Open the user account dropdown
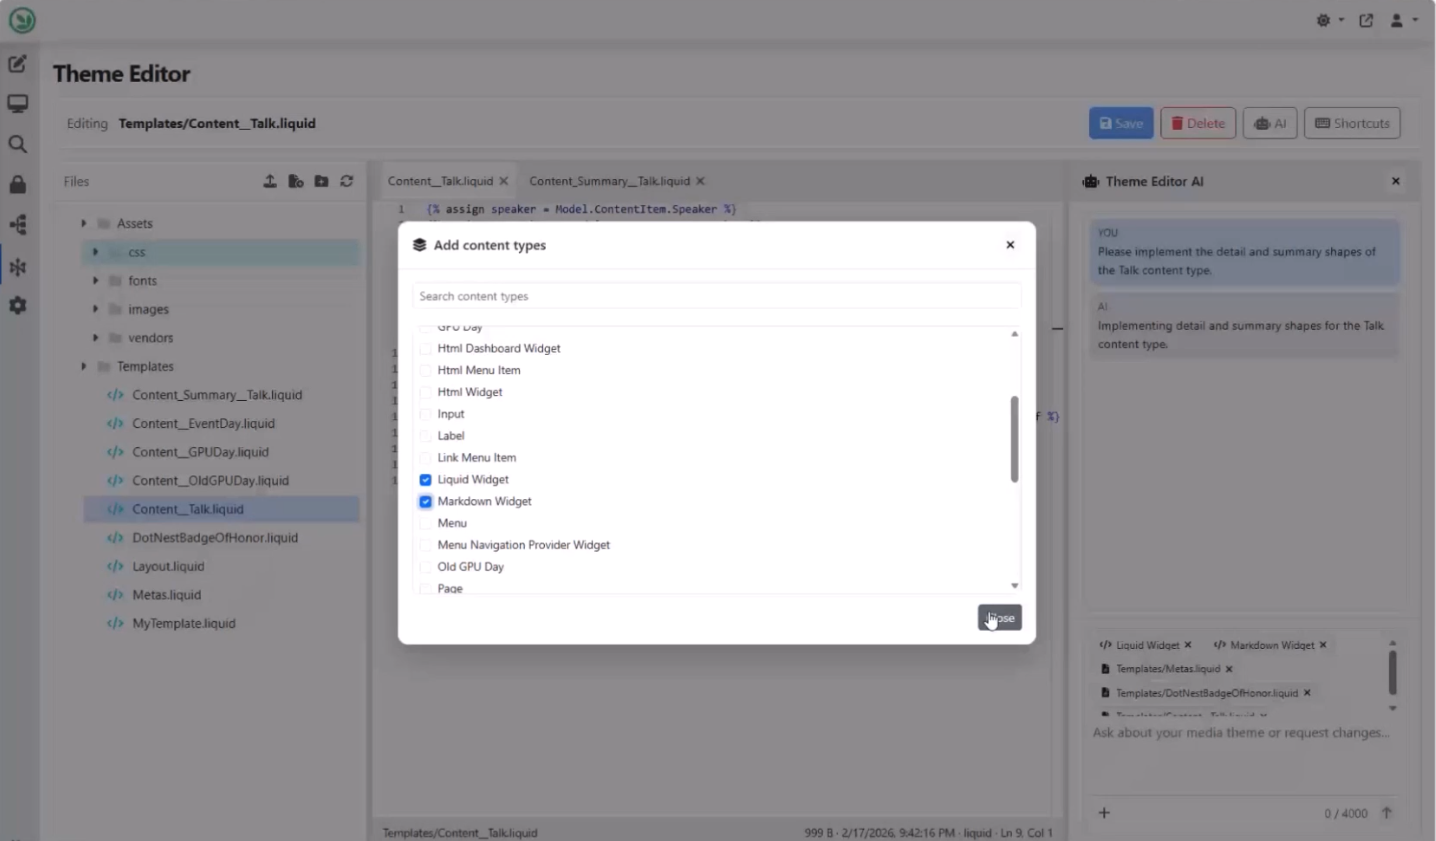Screen dimensions: 1436x841 click(x=1403, y=20)
